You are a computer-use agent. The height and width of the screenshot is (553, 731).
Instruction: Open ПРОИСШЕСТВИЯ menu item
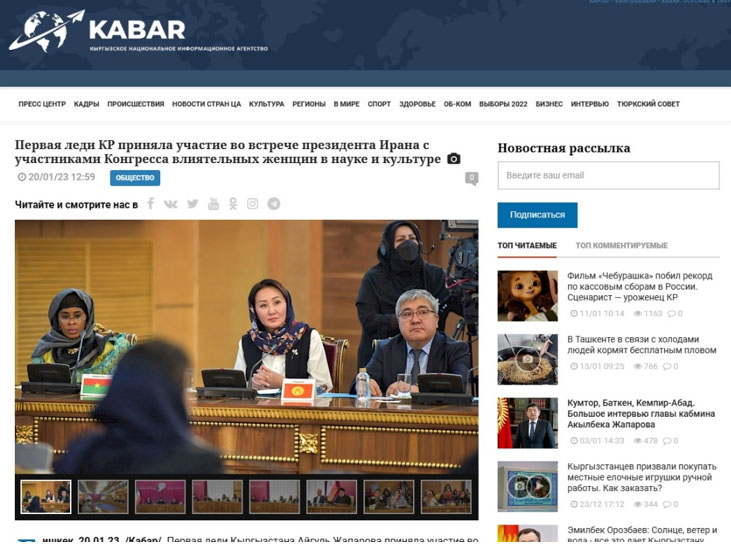click(136, 104)
